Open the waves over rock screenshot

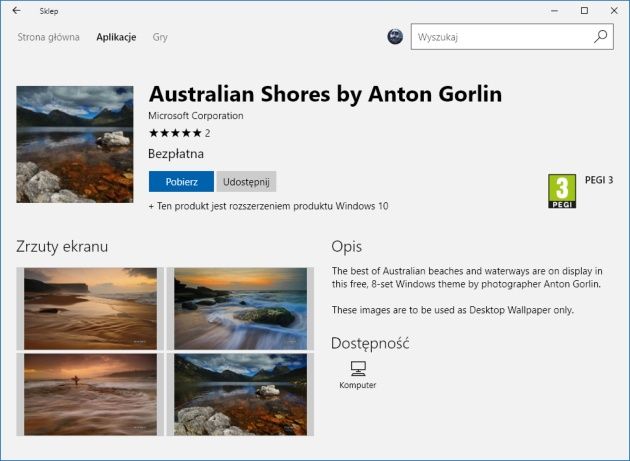tap(240, 309)
